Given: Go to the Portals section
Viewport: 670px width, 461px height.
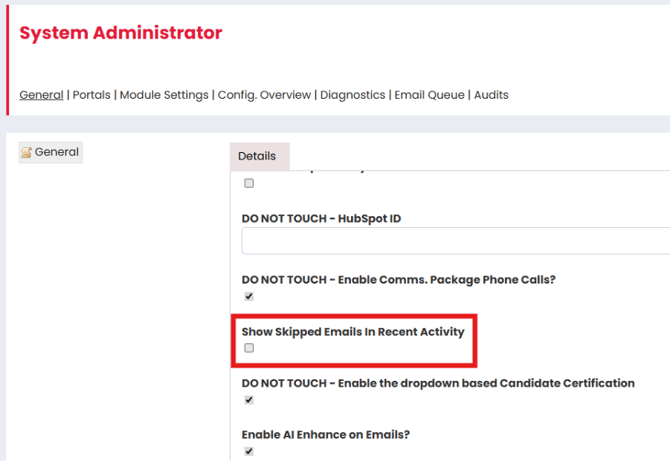Looking at the screenshot, I should tap(91, 95).
